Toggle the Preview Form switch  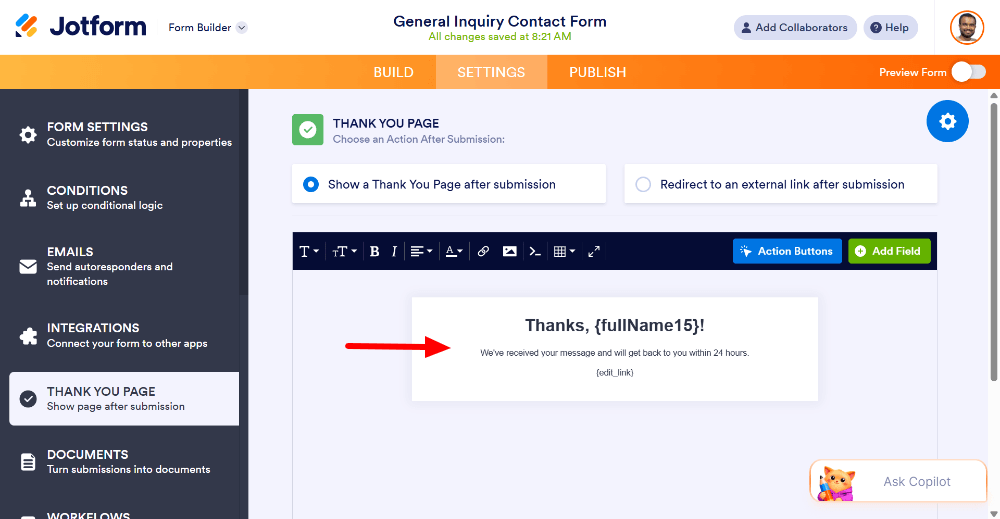(x=969, y=72)
